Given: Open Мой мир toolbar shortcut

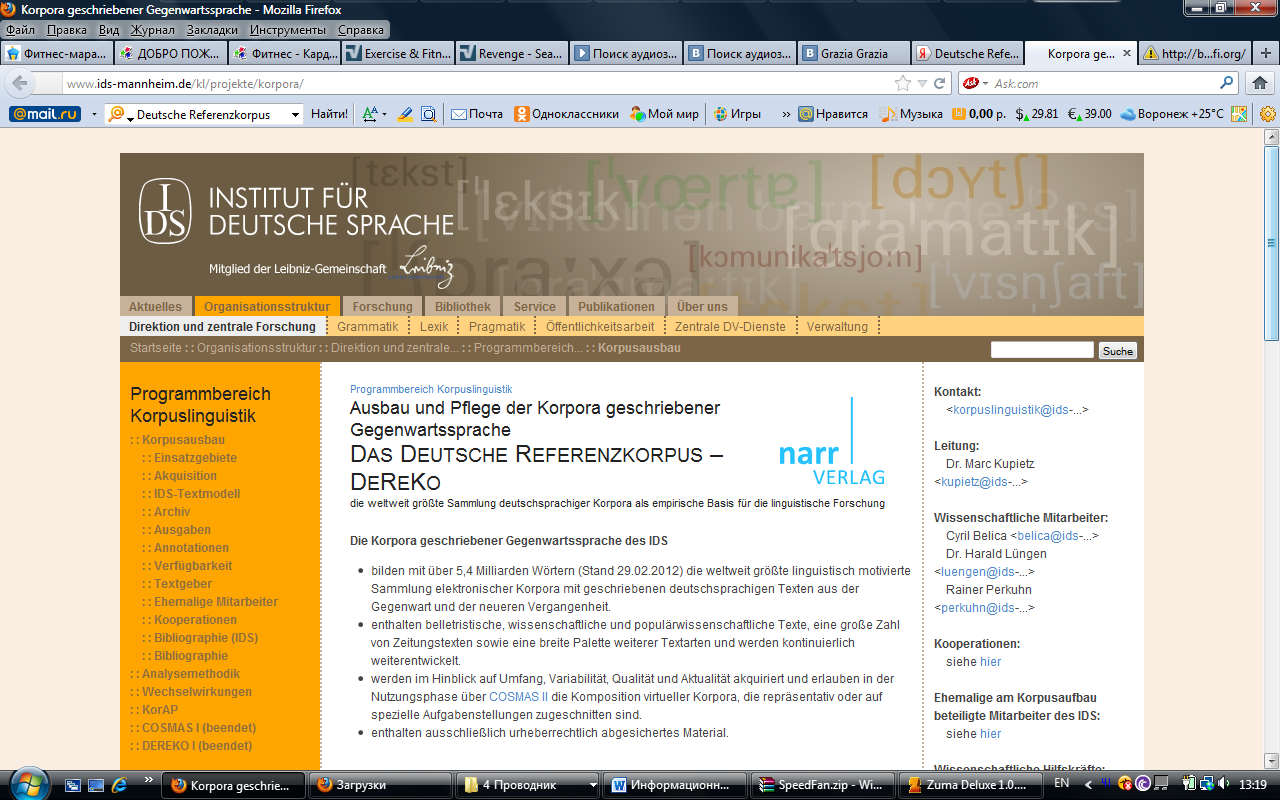Looking at the screenshot, I should pos(664,114).
